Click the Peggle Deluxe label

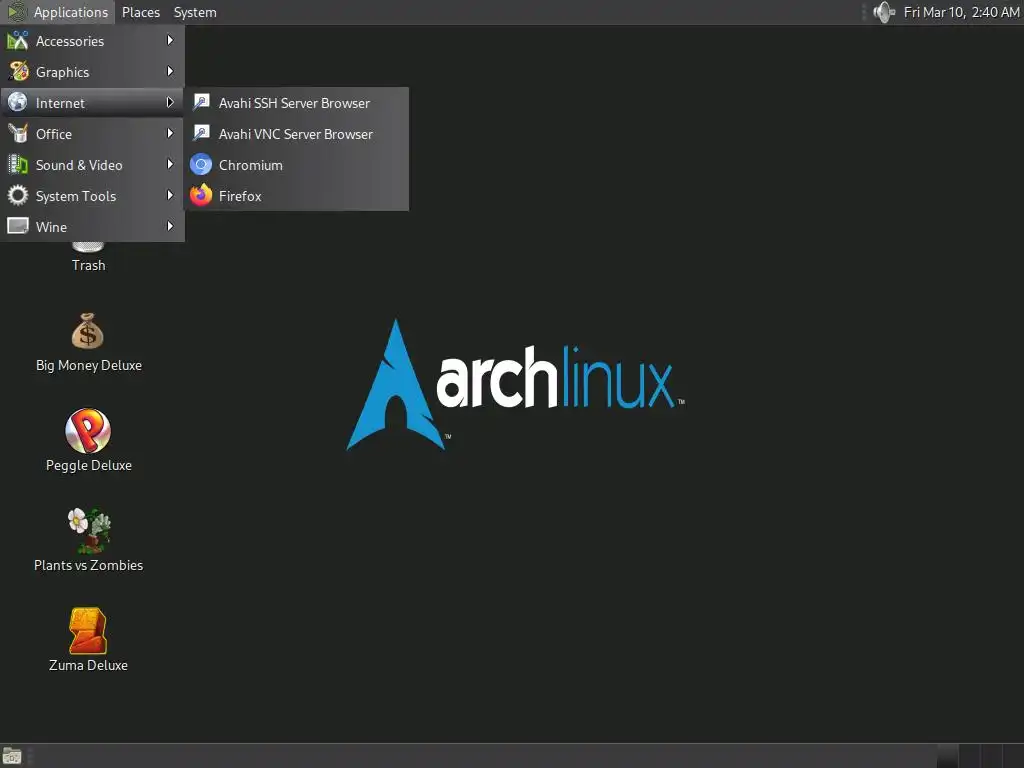(x=89, y=465)
